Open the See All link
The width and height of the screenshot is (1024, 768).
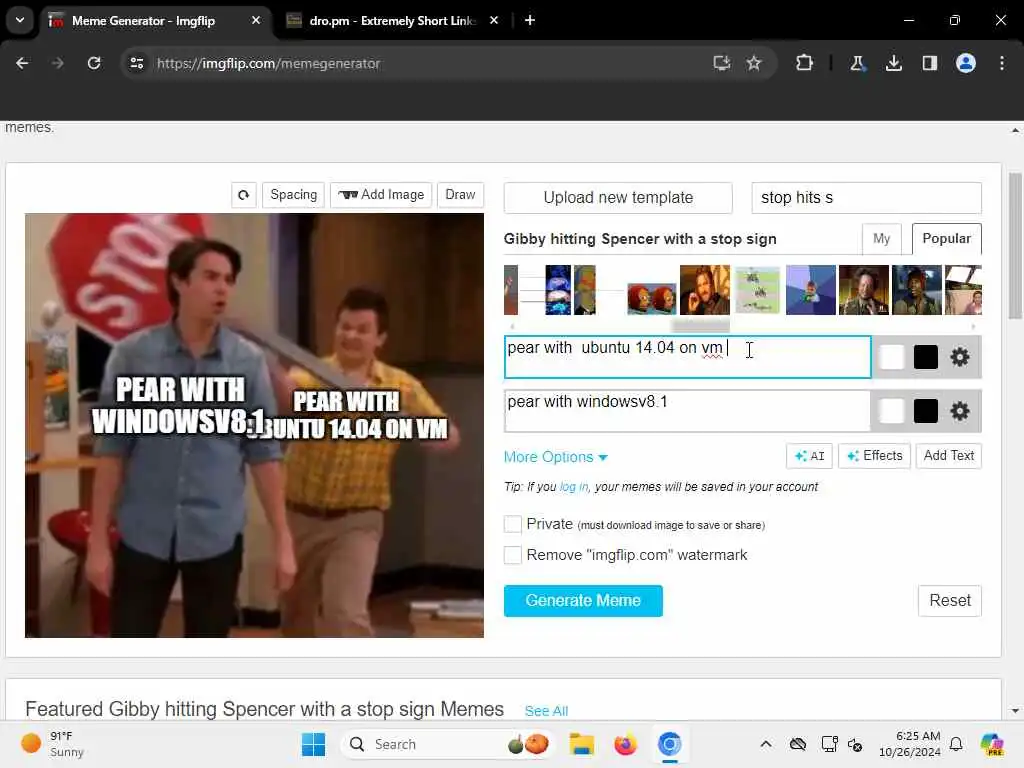[546, 711]
